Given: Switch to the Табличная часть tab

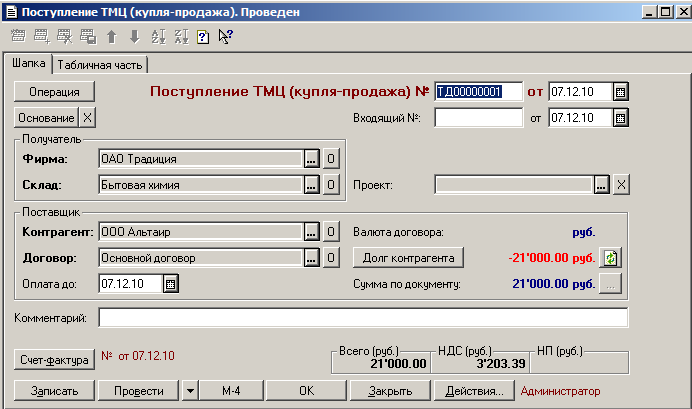Looking at the screenshot, I should pos(100,65).
